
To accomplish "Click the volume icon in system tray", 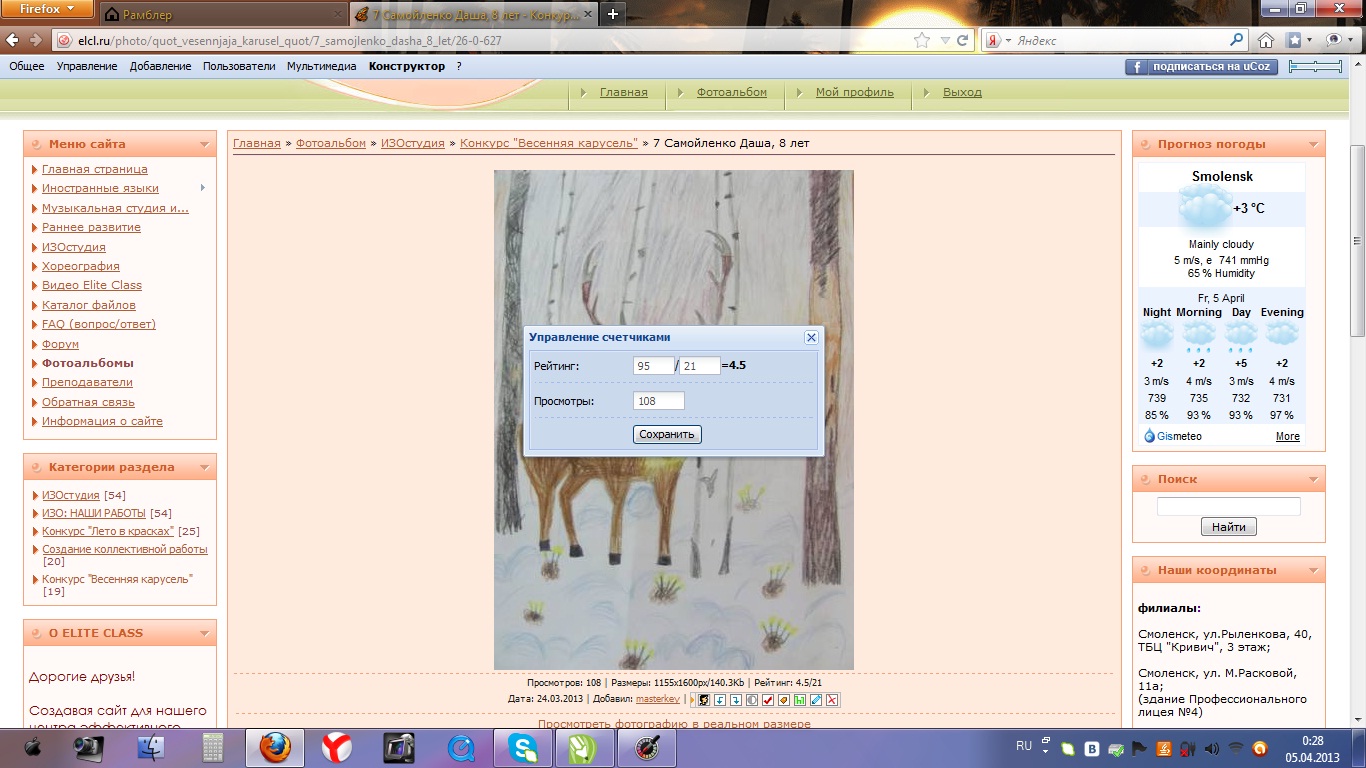I will tap(1212, 748).
